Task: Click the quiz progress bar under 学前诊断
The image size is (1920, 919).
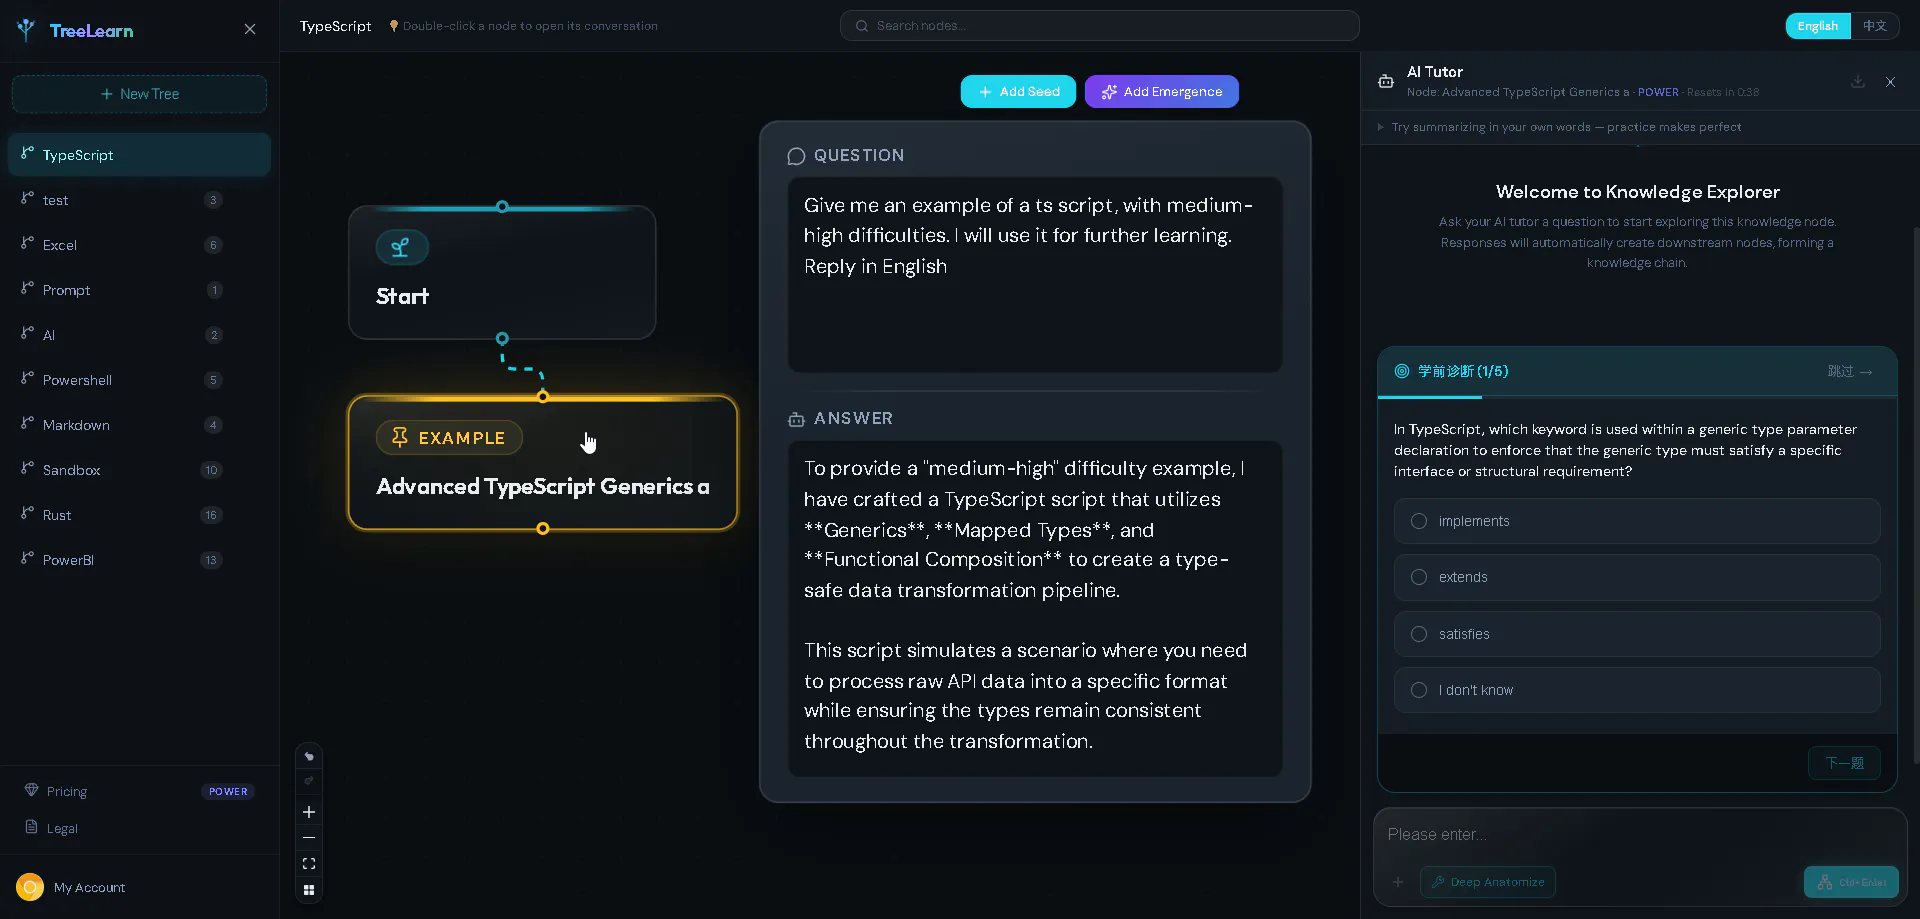Action: click(1637, 397)
